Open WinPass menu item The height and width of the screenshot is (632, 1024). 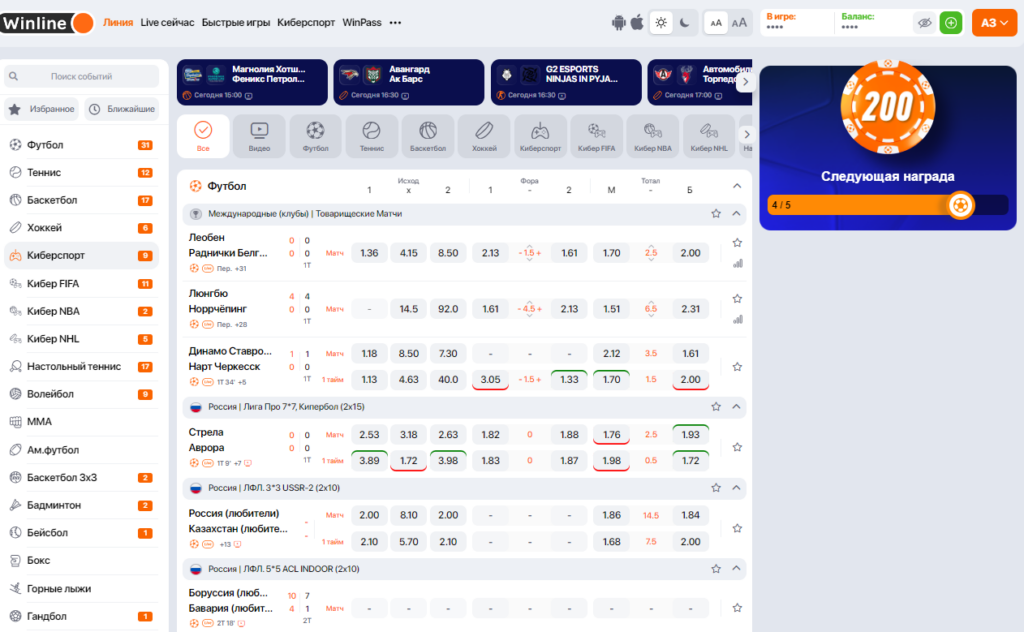(362, 22)
